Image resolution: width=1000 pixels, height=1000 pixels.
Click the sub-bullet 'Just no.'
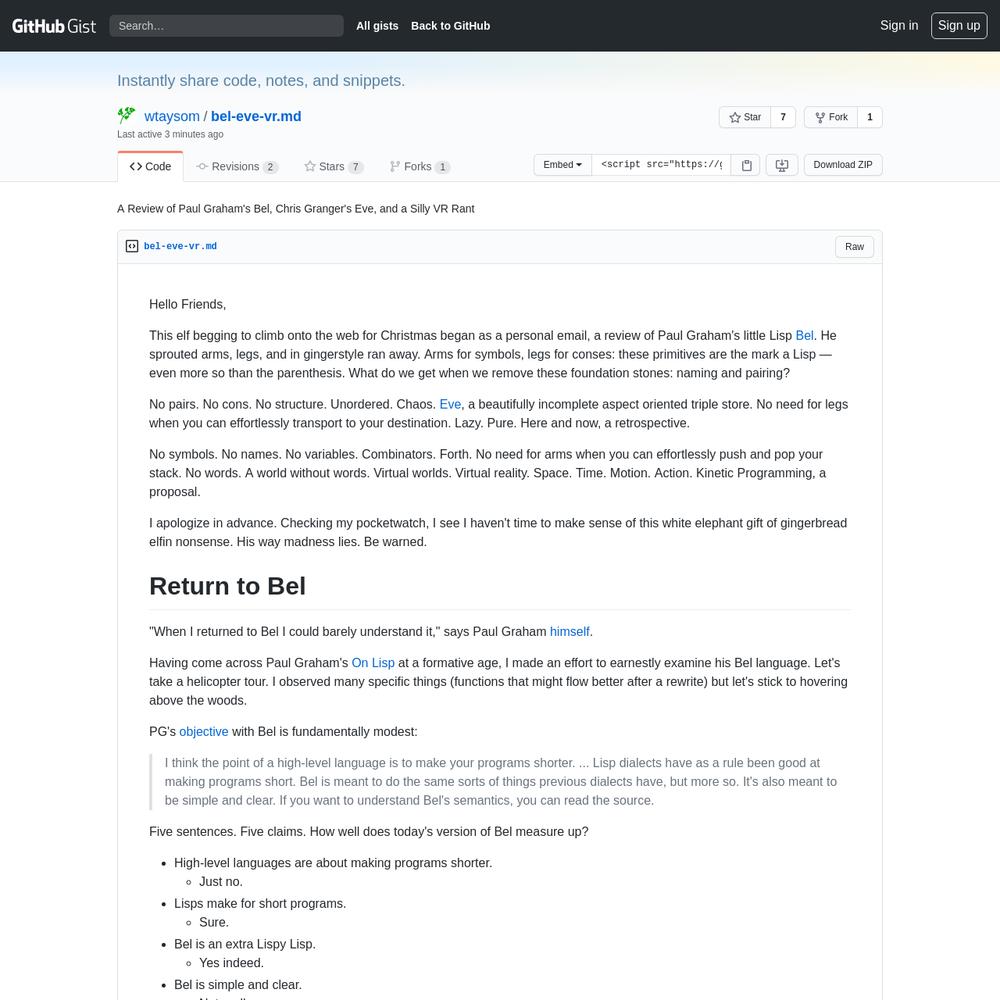[x=221, y=882]
